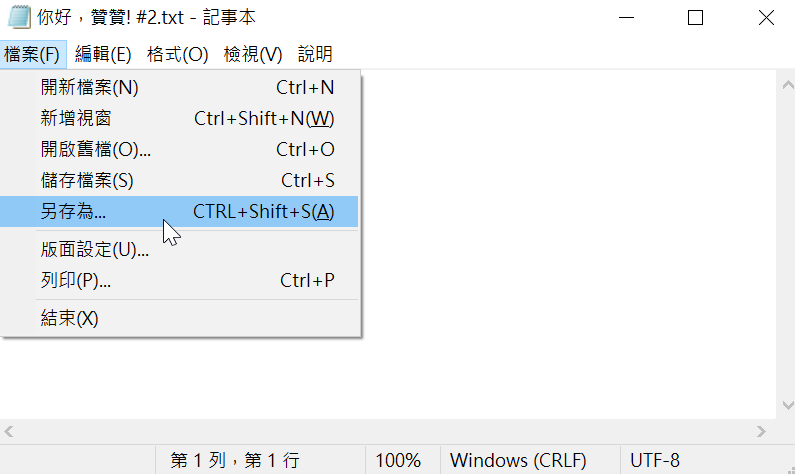795x474 pixels.
Task: Close the Notepad window
Action: point(766,18)
